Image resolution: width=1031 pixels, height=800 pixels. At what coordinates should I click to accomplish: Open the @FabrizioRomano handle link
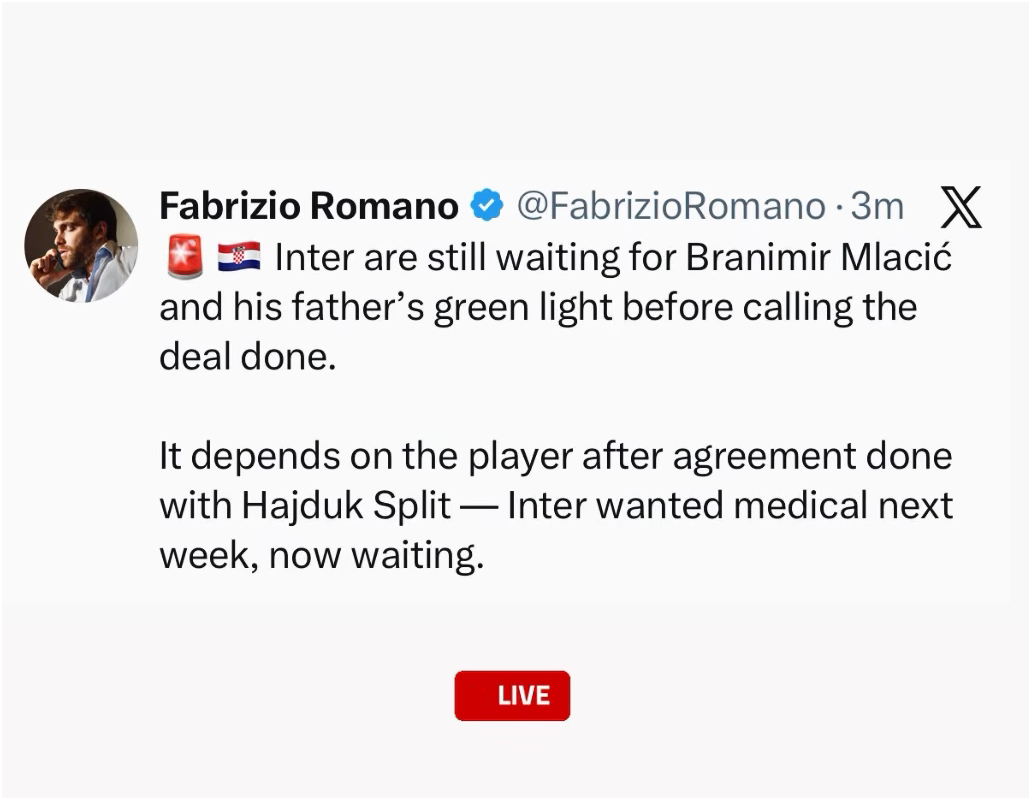pos(671,206)
